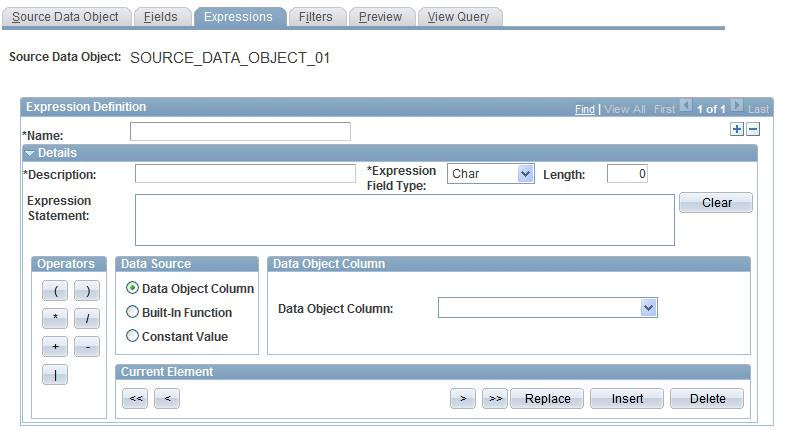The height and width of the screenshot is (430, 787).
Task: Select the Built-In Function radio option
Action: 133,312
